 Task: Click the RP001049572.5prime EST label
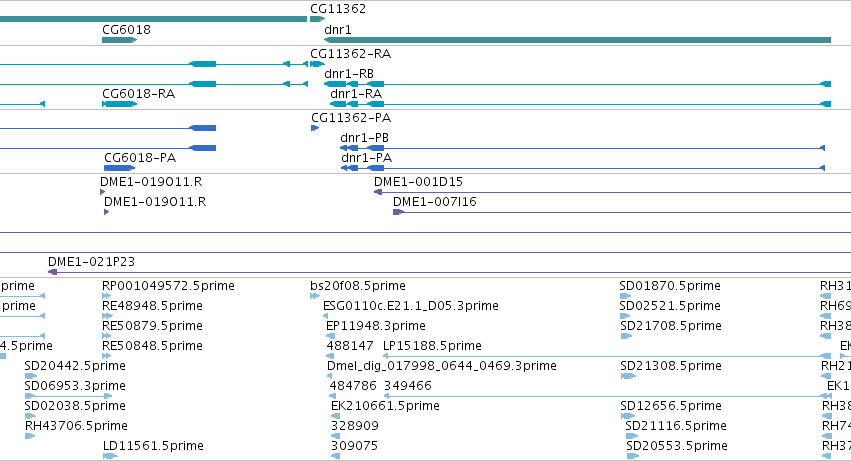click(x=168, y=286)
